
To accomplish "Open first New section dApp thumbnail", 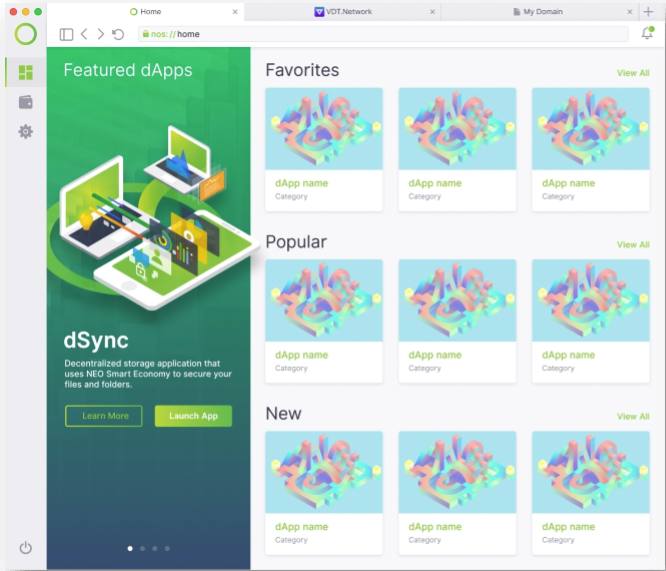I will pyautogui.click(x=324, y=472).
